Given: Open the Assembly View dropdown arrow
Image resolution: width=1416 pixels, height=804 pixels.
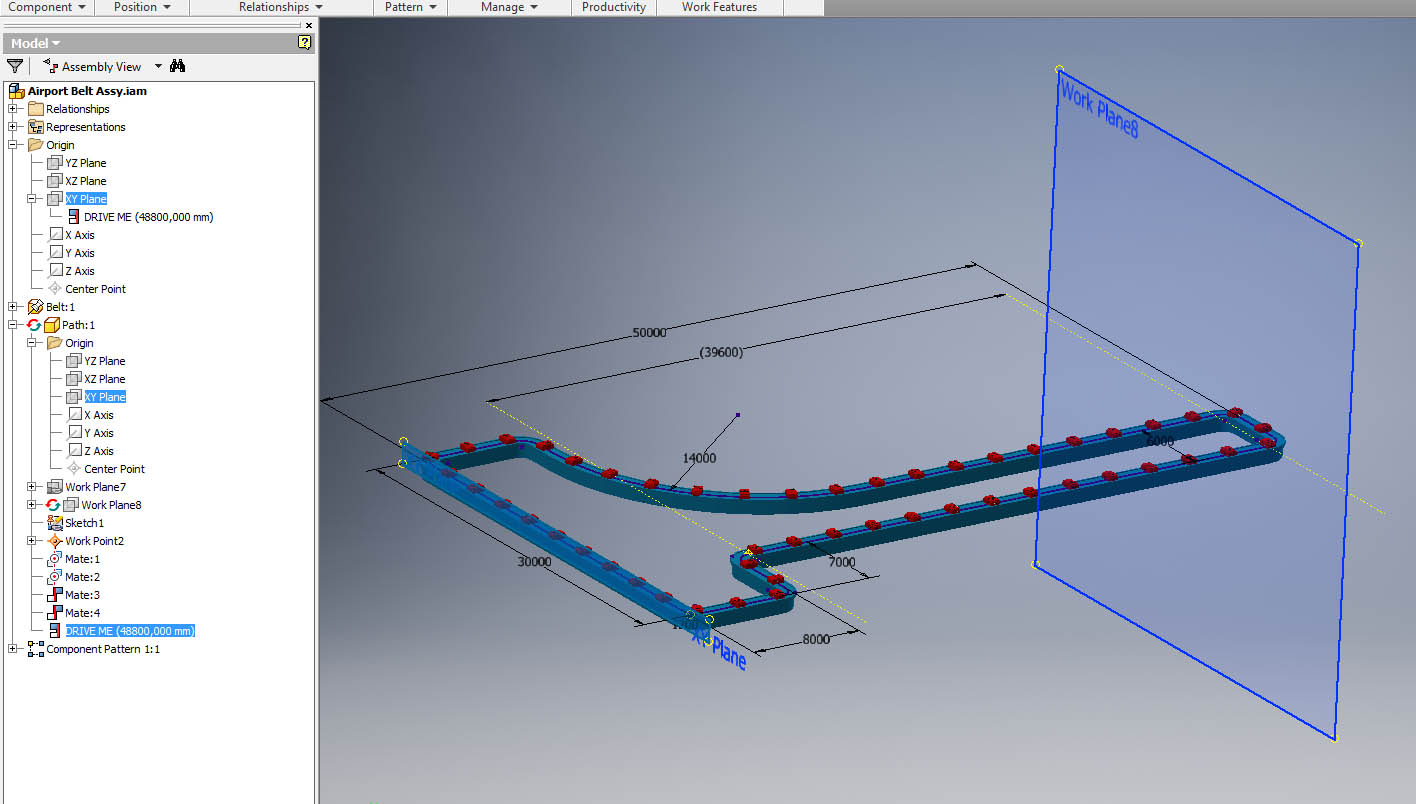Looking at the screenshot, I should (158, 67).
